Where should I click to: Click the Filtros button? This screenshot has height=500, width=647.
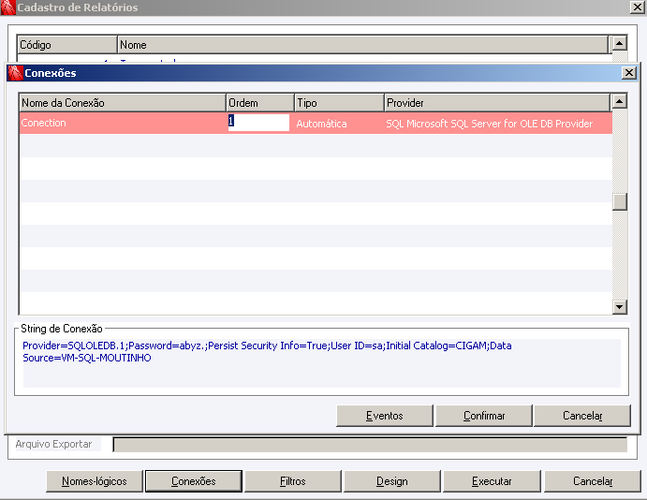coord(293,481)
